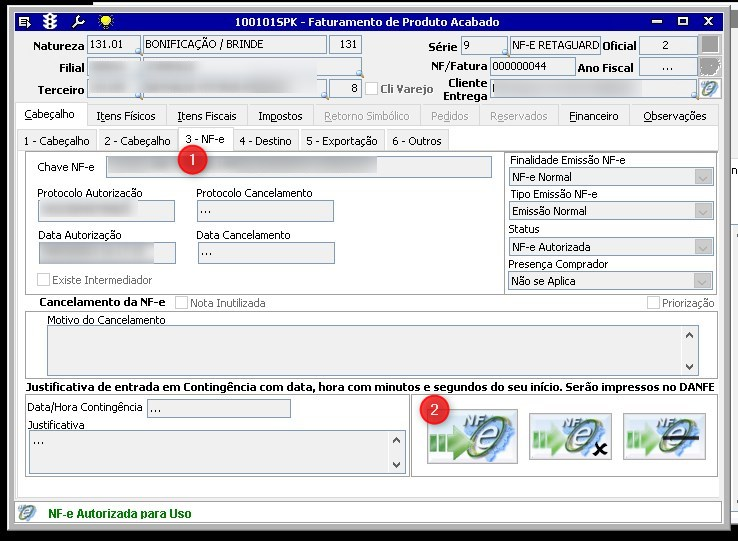Click the NF-e cancel icon with X
This screenshot has height=541, width=738.
(x=570, y=436)
